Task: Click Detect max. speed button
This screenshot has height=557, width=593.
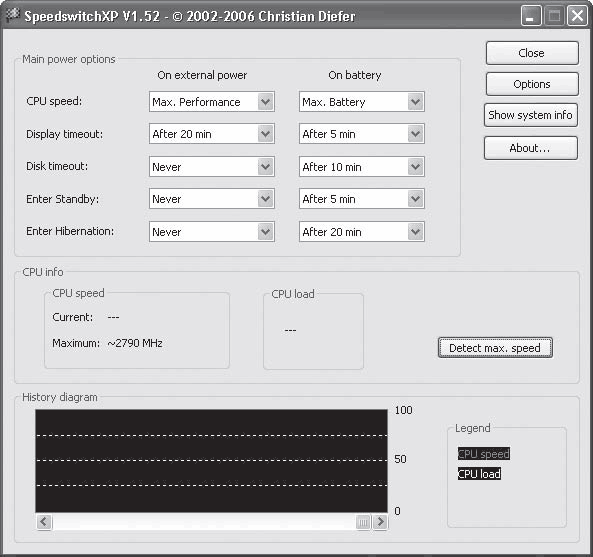Action: point(495,348)
